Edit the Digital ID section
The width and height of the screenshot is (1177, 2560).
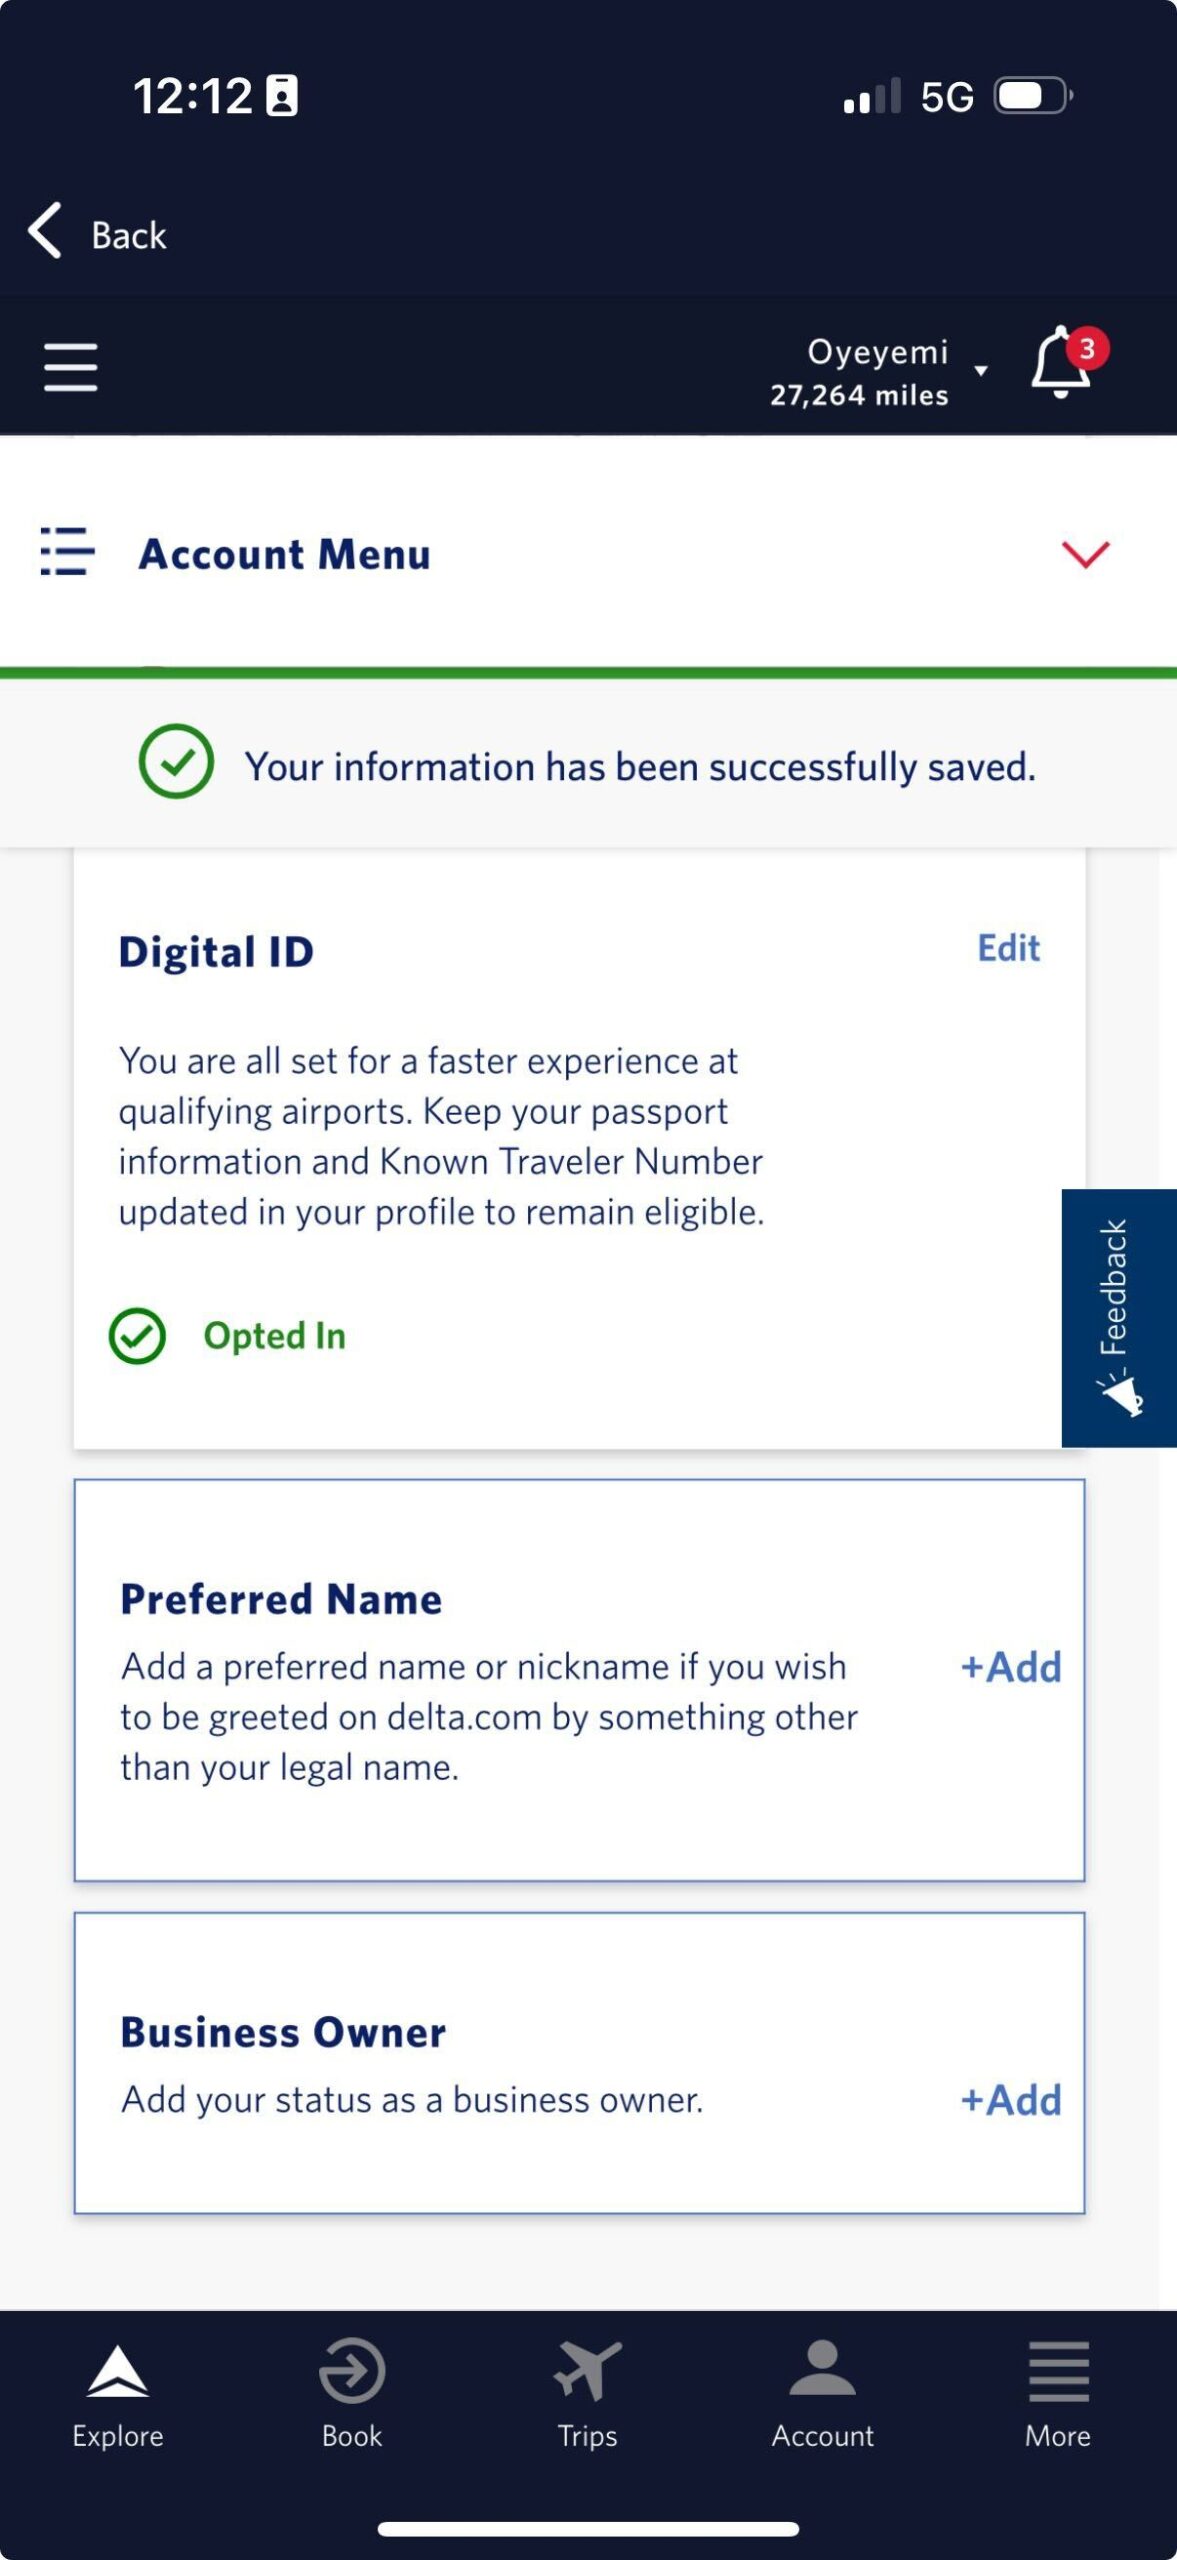(1007, 947)
